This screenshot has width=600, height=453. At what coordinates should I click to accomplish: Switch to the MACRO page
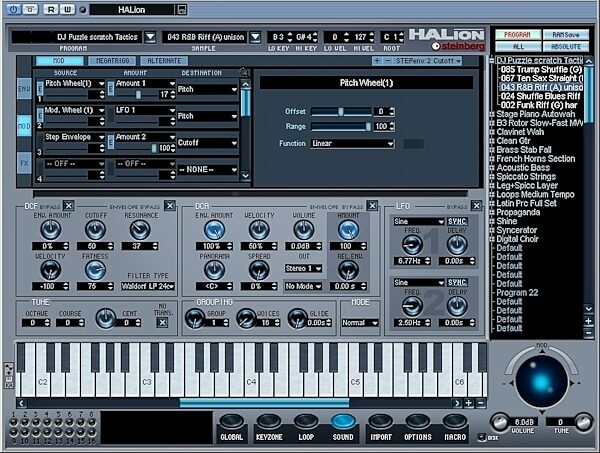pyautogui.click(x=455, y=422)
